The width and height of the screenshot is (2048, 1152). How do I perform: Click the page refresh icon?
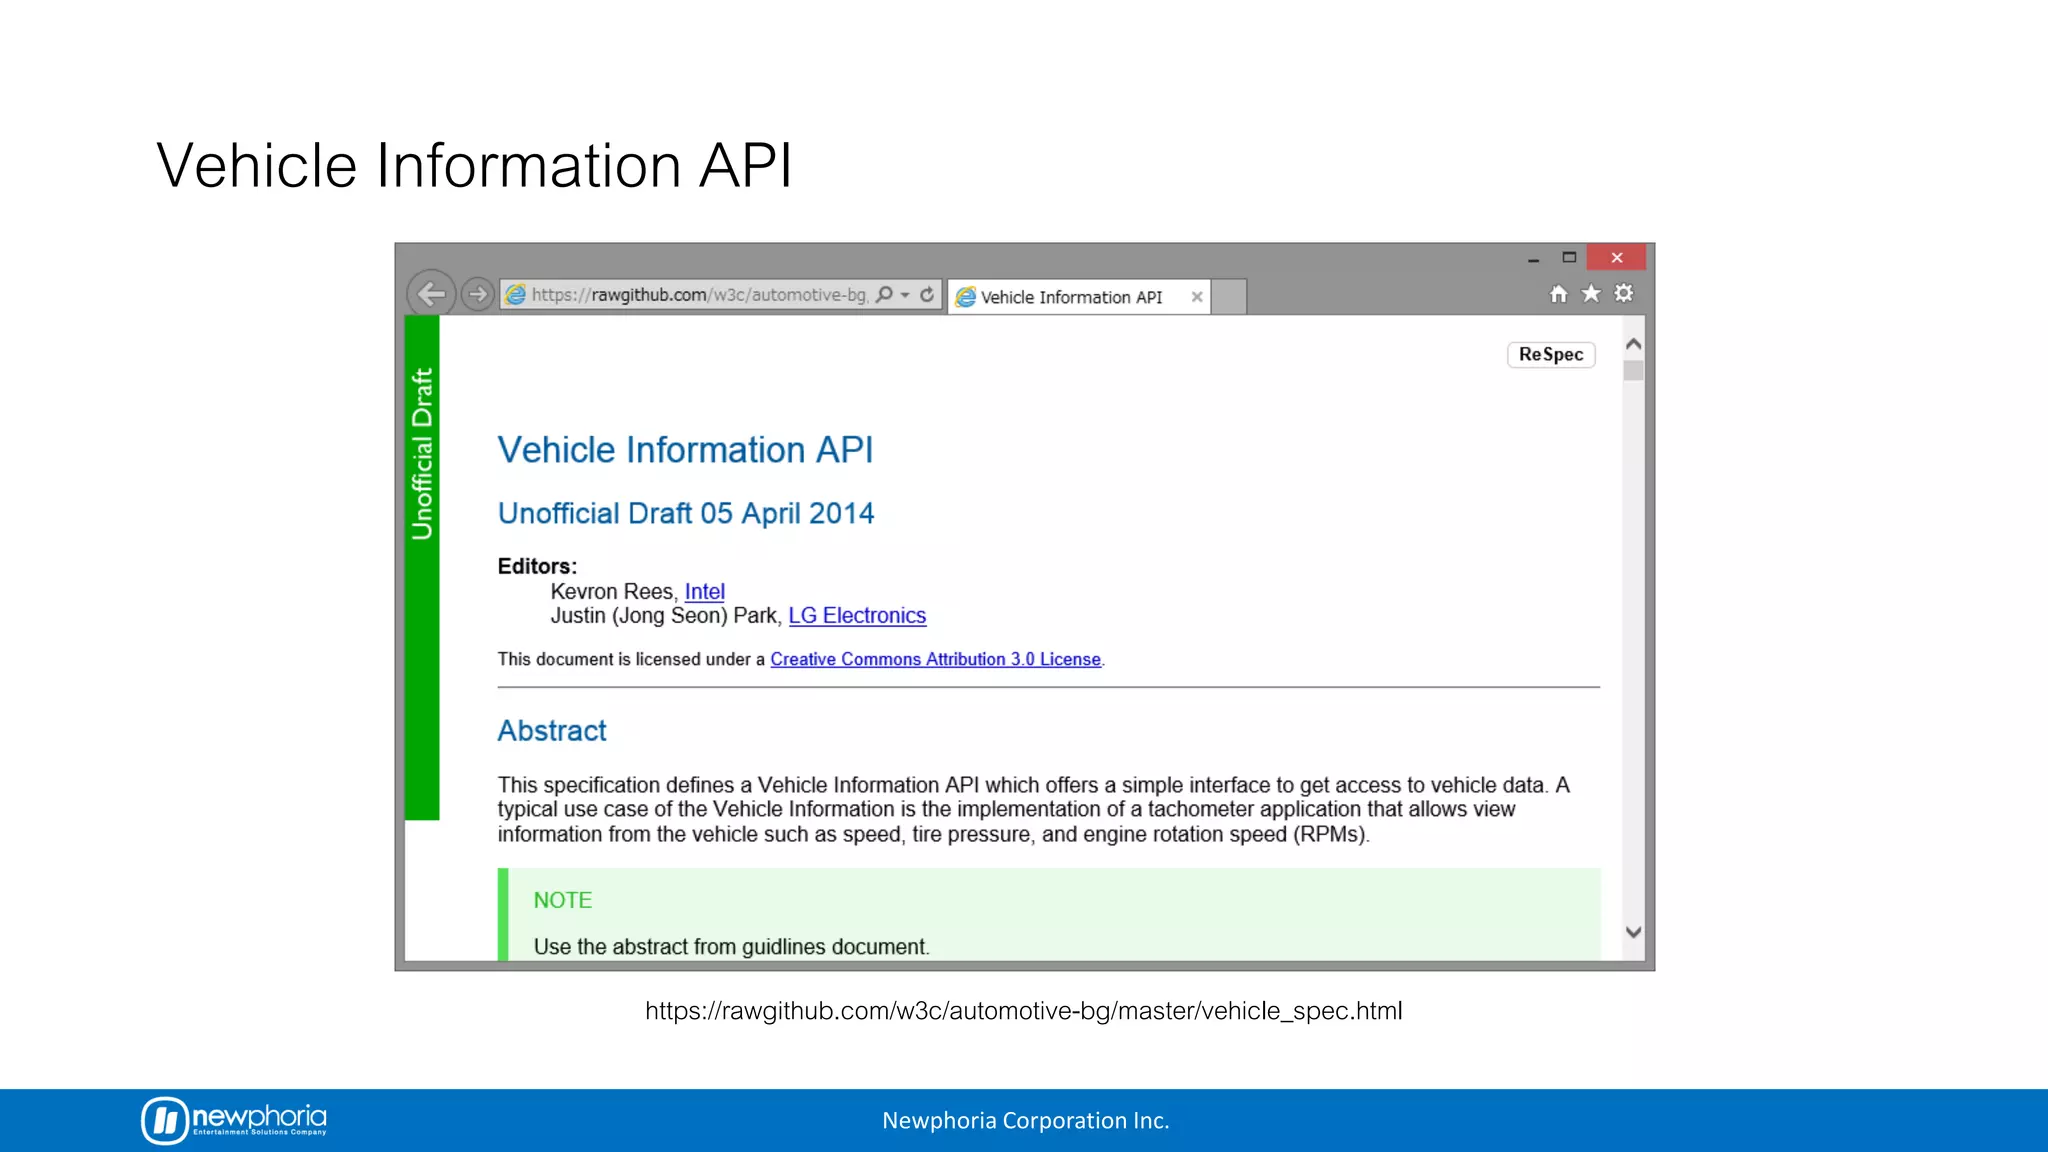point(927,294)
